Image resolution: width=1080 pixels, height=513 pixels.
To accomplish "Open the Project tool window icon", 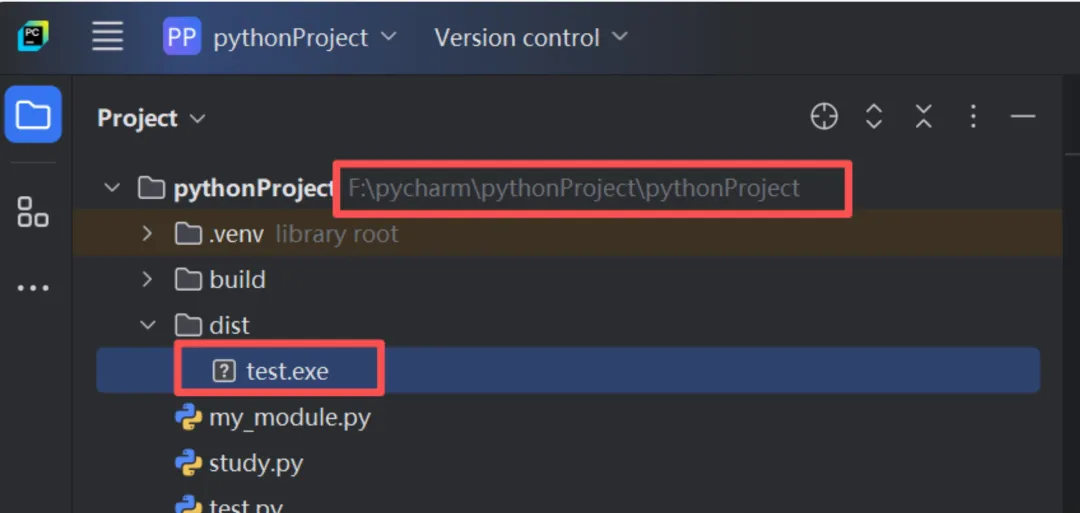I will pos(33,115).
